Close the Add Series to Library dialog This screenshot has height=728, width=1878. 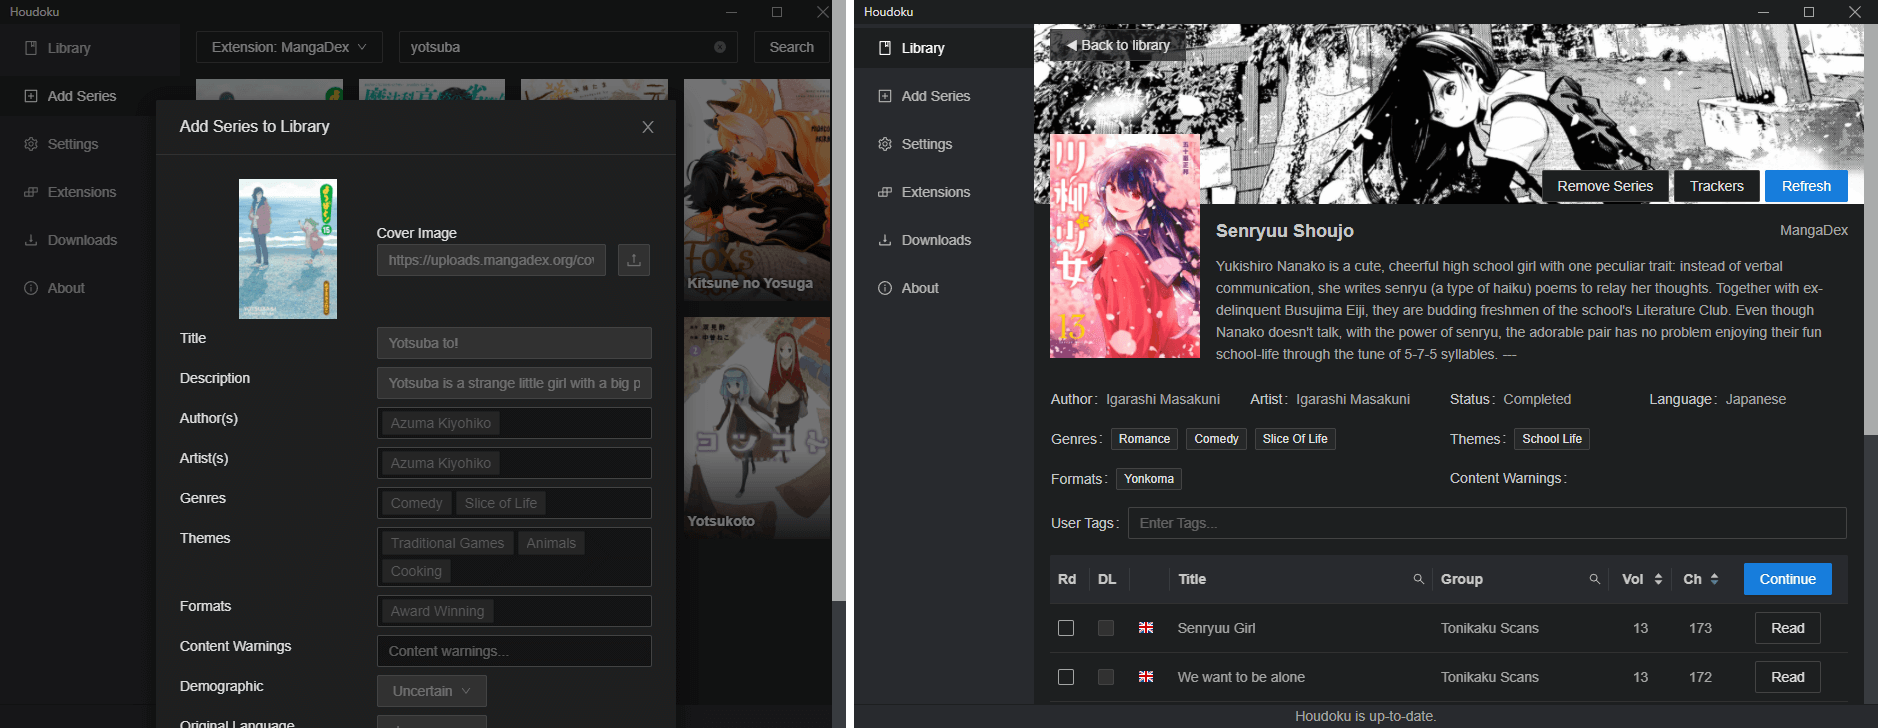click(x=648, y=127)
